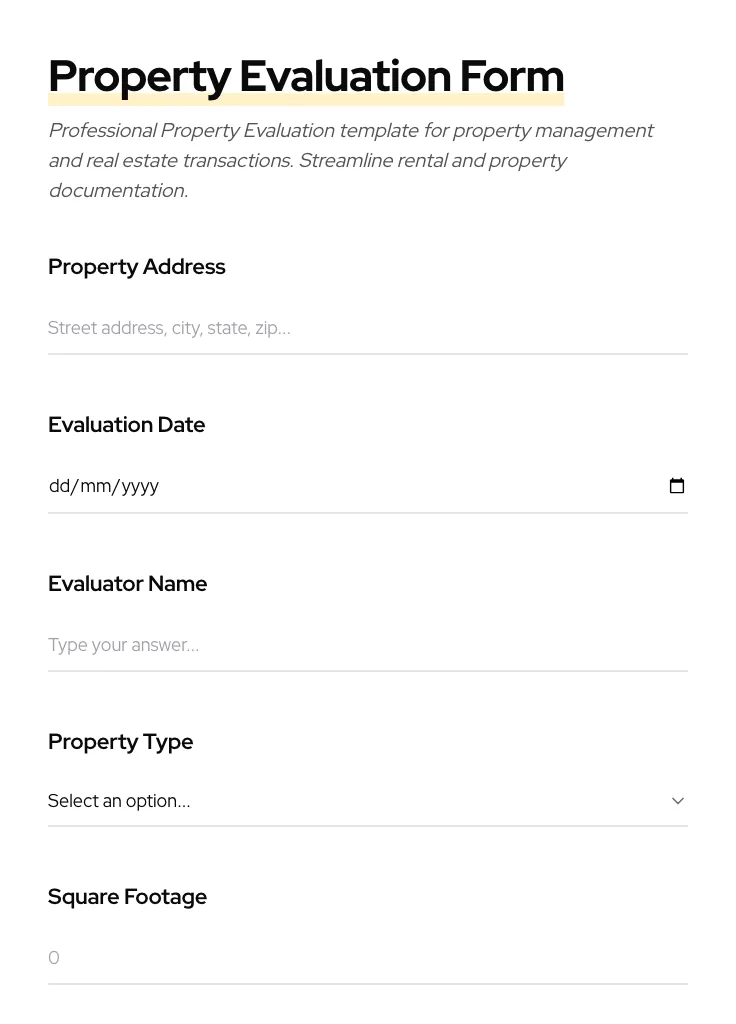This screenshot has height=1024, width=736.
Task: Click the Evaluator Name heading
Action: pos(127,583)
